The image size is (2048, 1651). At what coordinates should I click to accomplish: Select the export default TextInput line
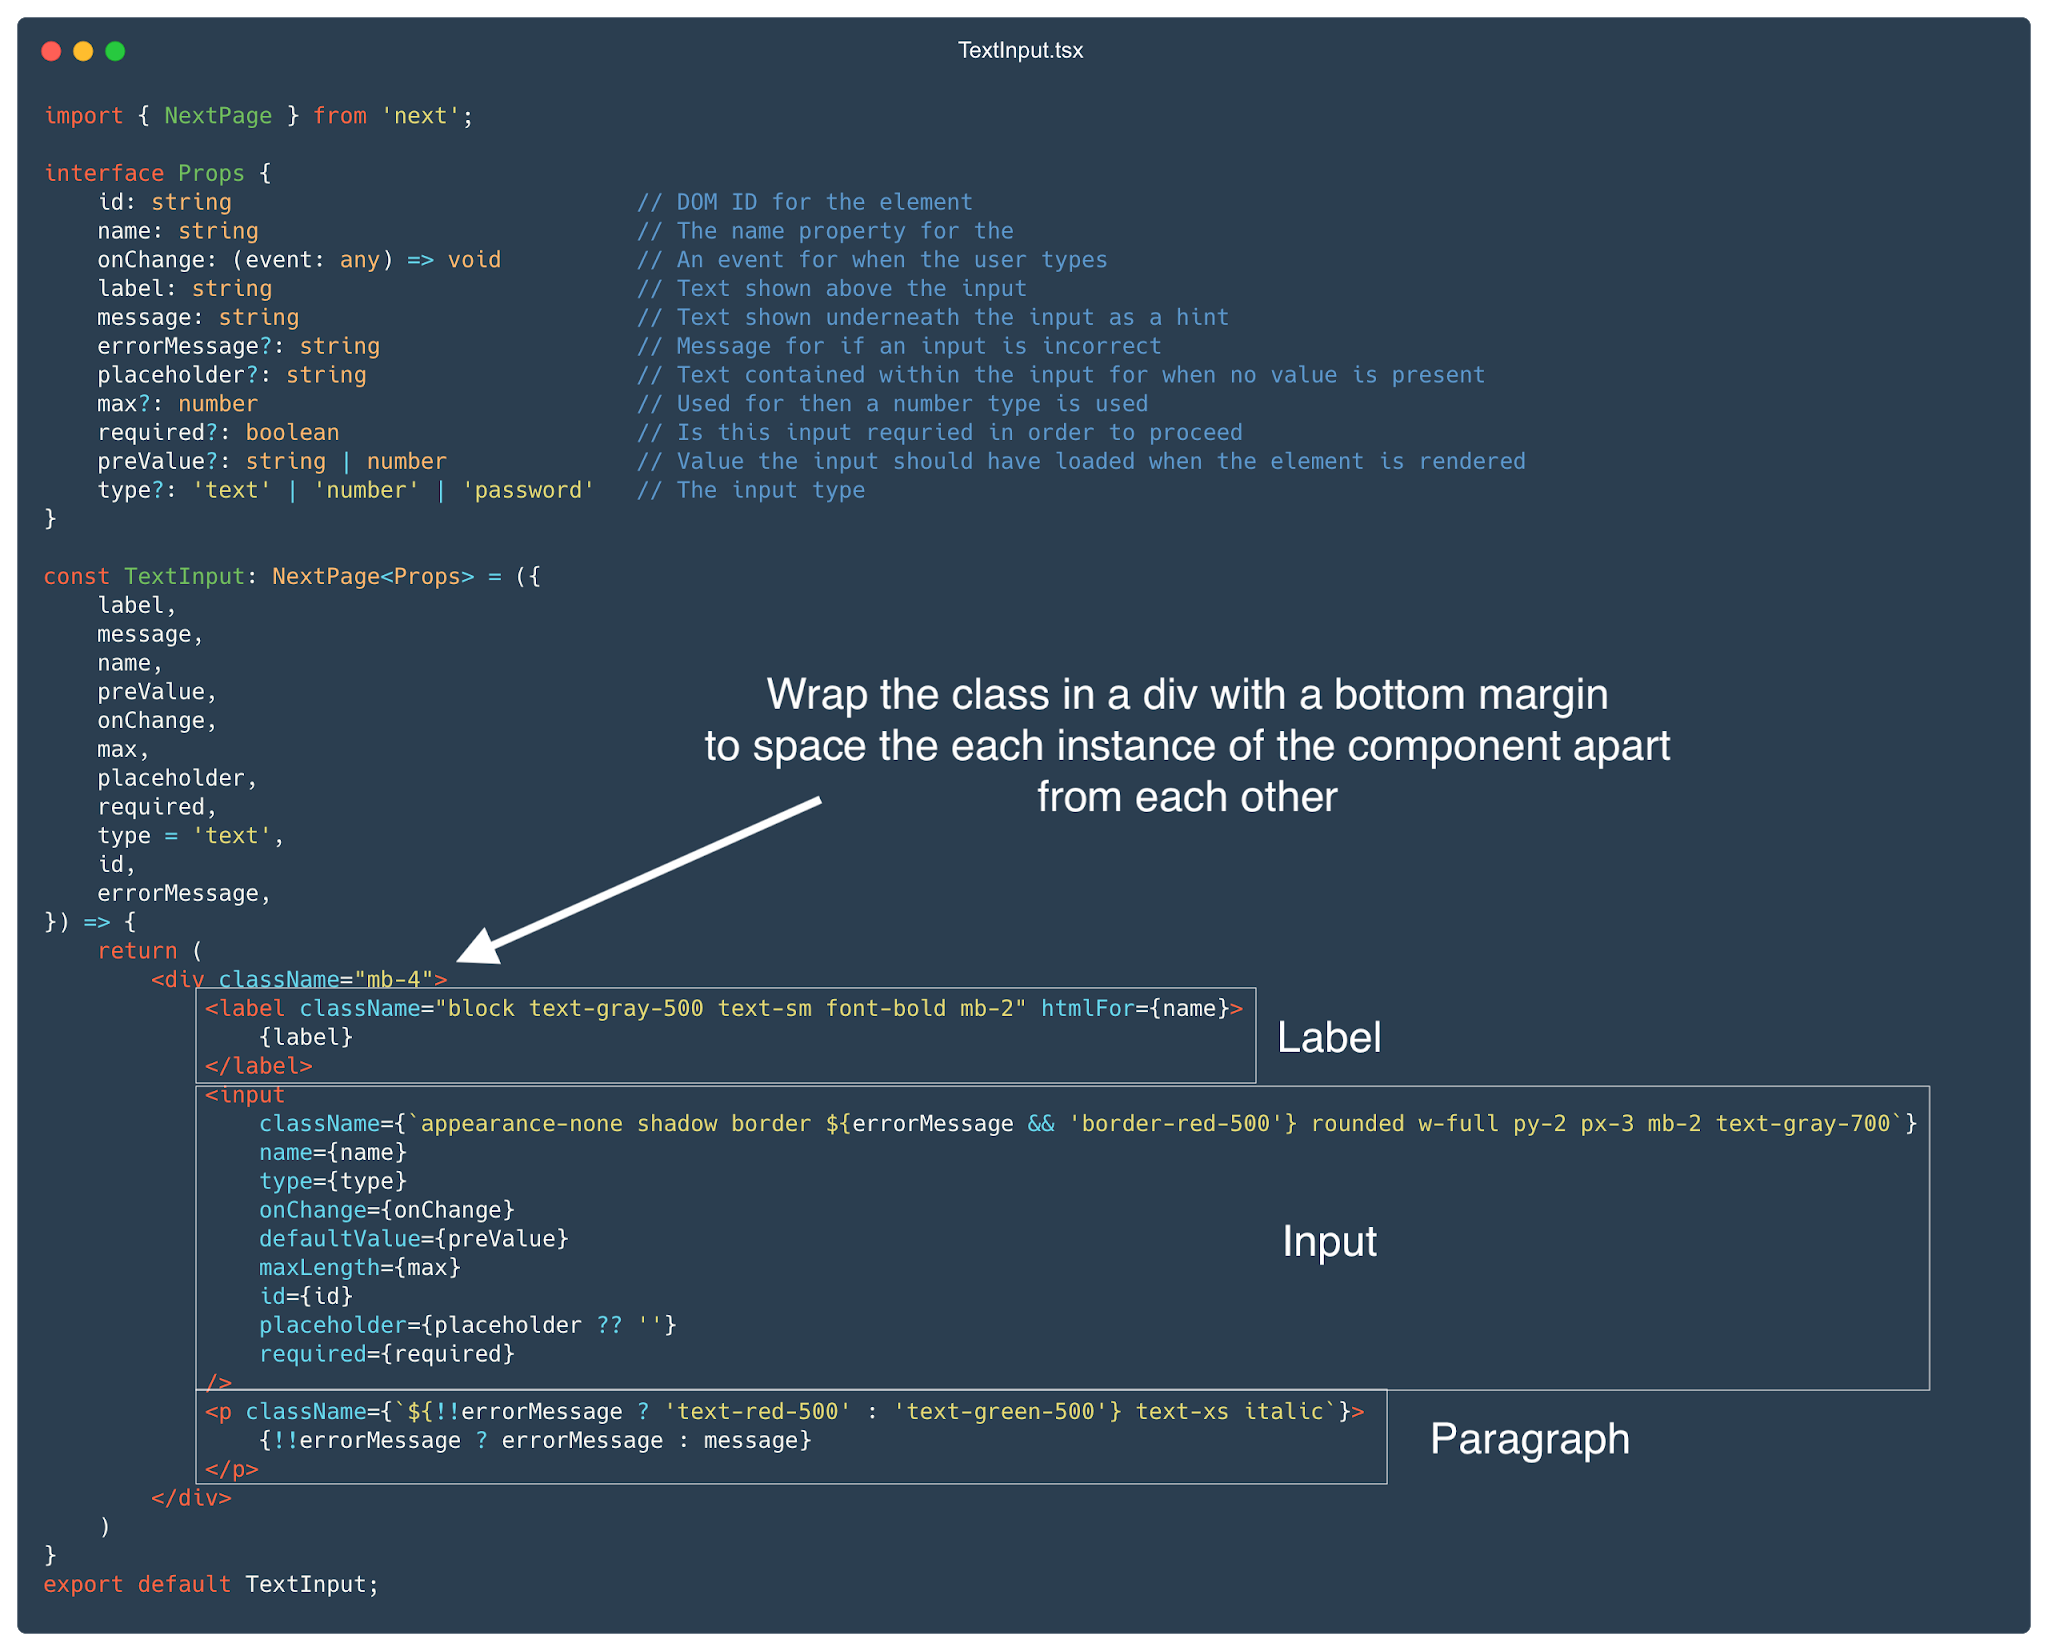click(x=210, y=1584)
